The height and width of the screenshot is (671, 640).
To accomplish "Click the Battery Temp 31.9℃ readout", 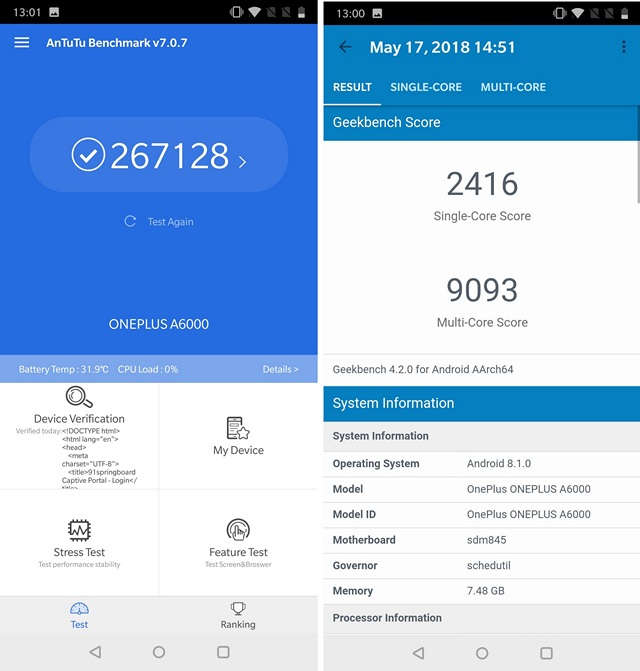I will (63, 369).
